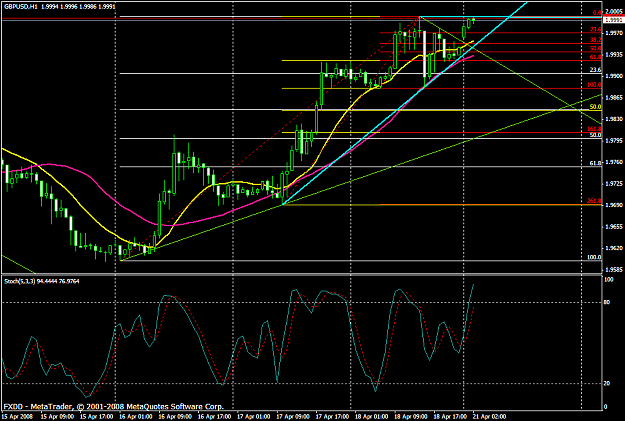Image resolution: width=625 pixels, height=421 pixels.
Task: Click the 1.9865 price axis value
Action: pos(614,97)
